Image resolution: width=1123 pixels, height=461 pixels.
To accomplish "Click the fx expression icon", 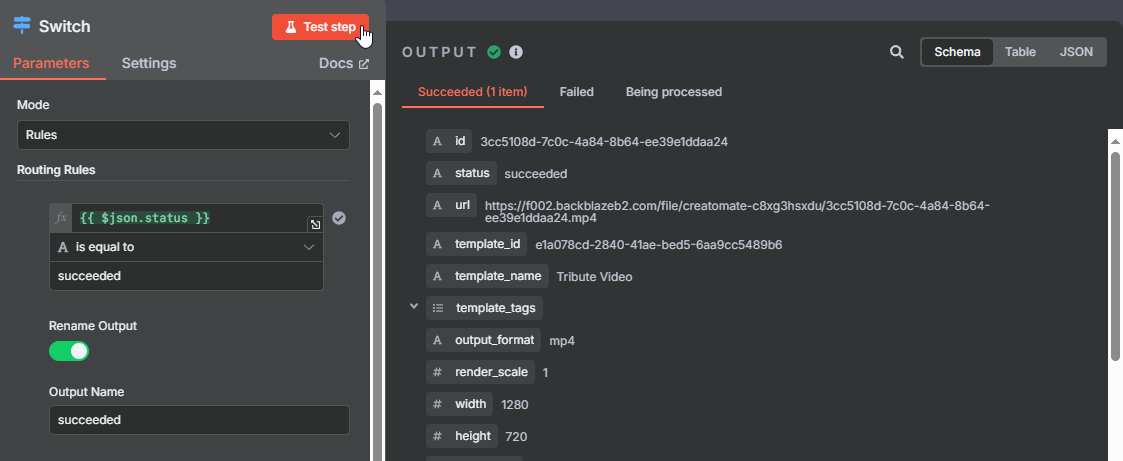I will point(61,218).
